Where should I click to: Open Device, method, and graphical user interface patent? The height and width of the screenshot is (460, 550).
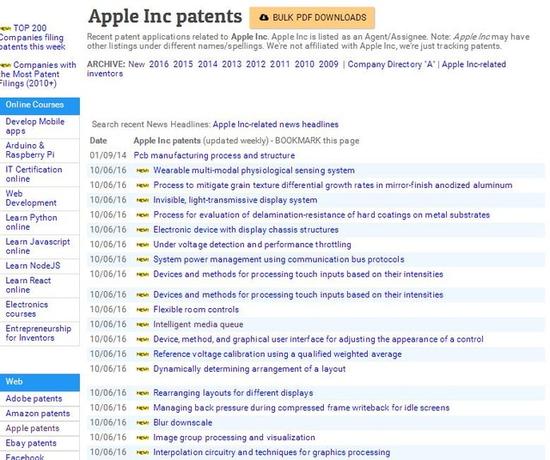pos(318,339)
